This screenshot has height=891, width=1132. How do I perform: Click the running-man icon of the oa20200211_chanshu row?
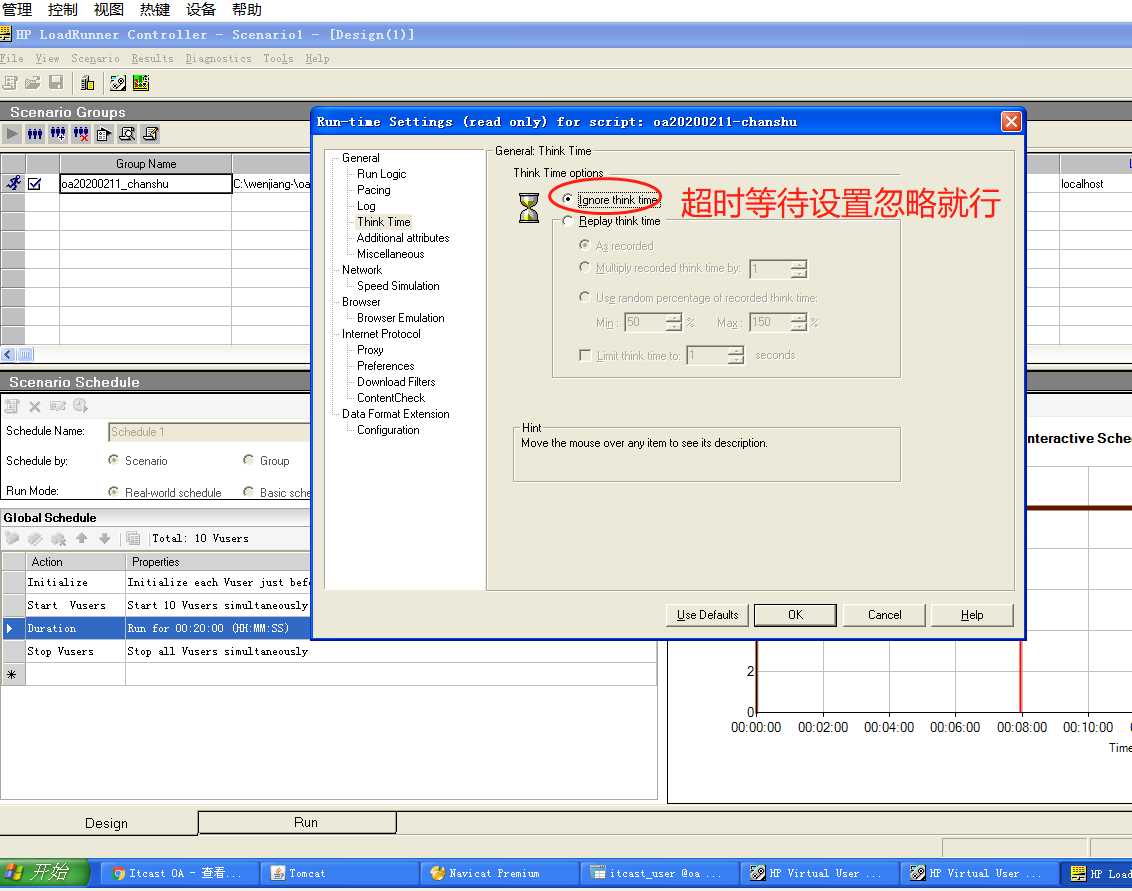click(13, 183)
